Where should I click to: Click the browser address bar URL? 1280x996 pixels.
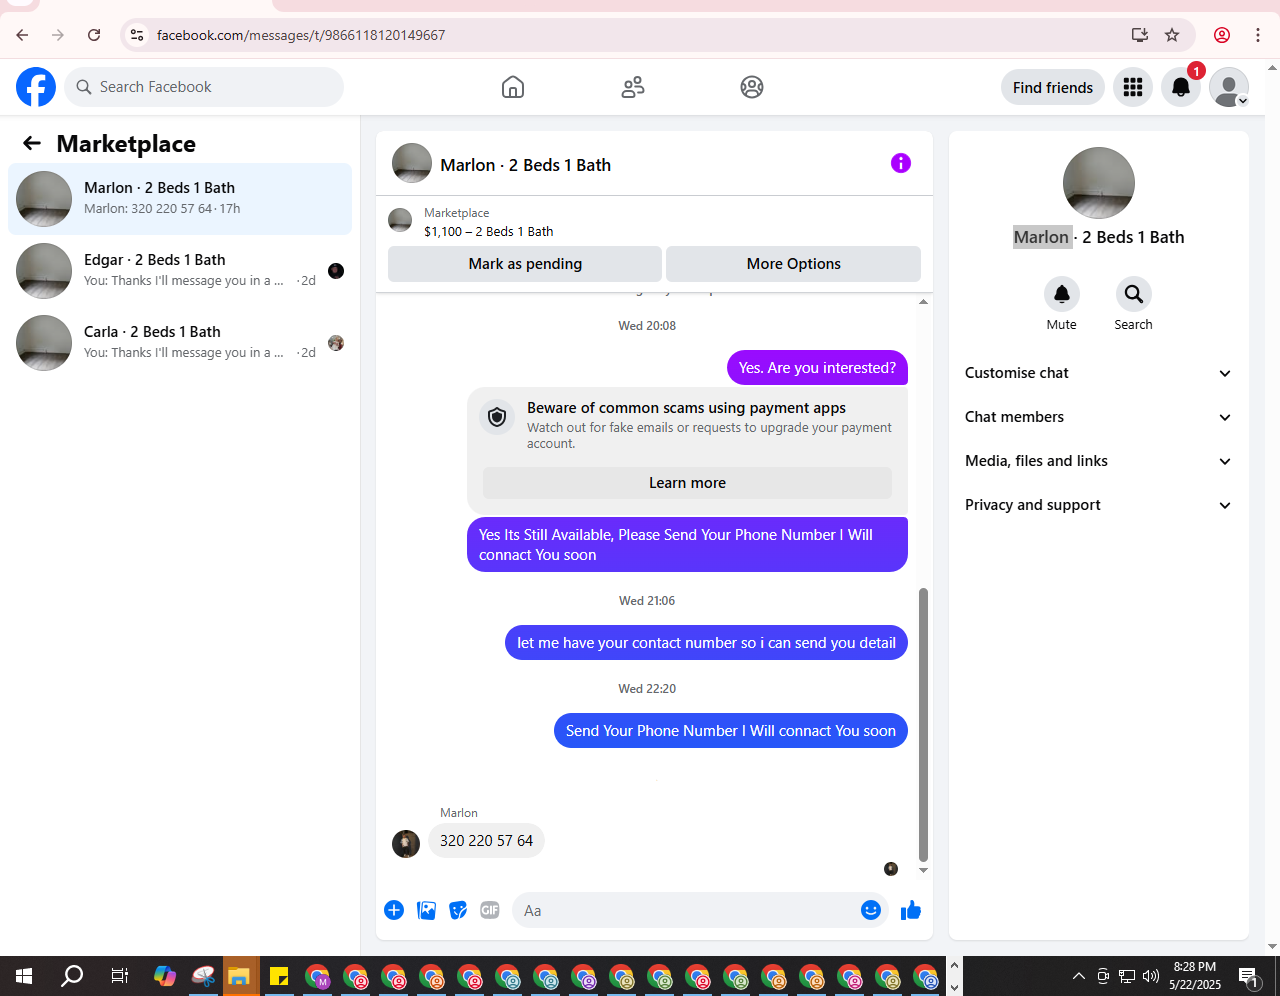pyautogui.click(x=301, y=35)
